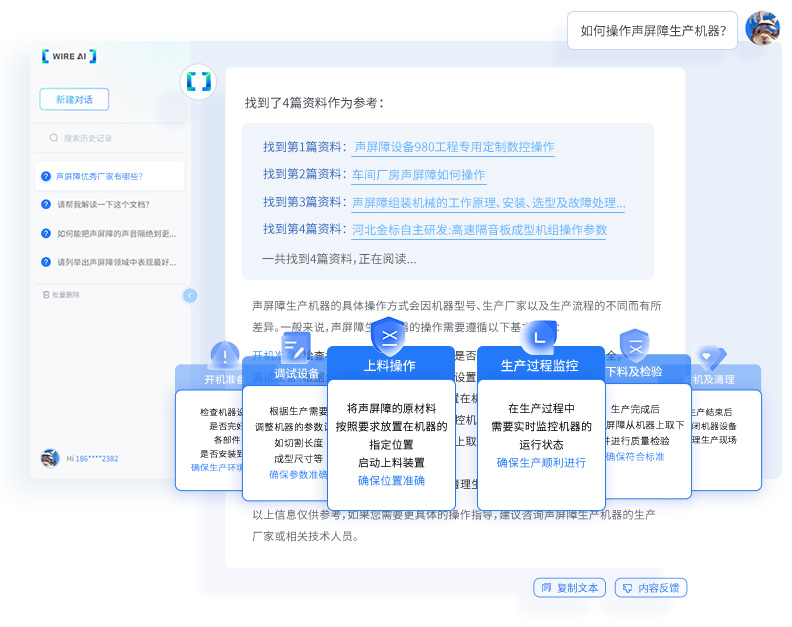Open history item 请帮我解读一下这个文档?
This screenshot has height=627, width=792.
102,204
